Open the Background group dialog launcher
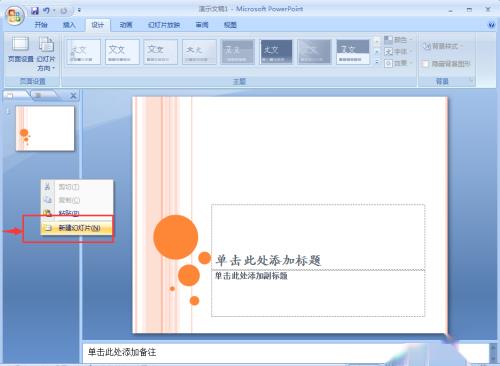Image resolution: width=500 pixels, height=366 pixels. click(471, 80)
